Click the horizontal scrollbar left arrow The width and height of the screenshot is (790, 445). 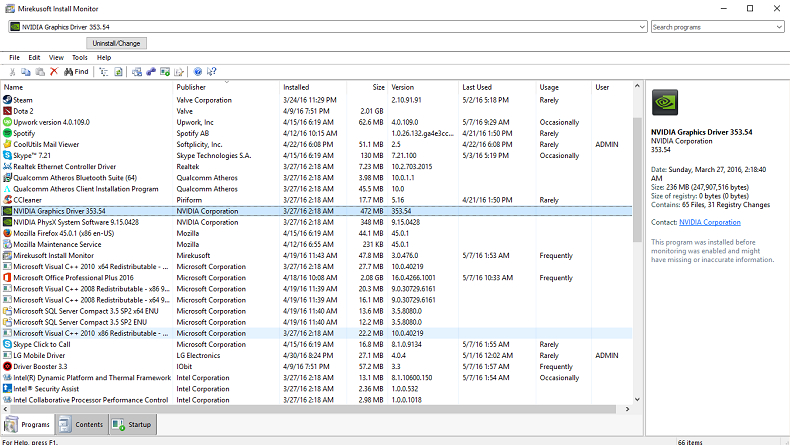click(6, 409)
